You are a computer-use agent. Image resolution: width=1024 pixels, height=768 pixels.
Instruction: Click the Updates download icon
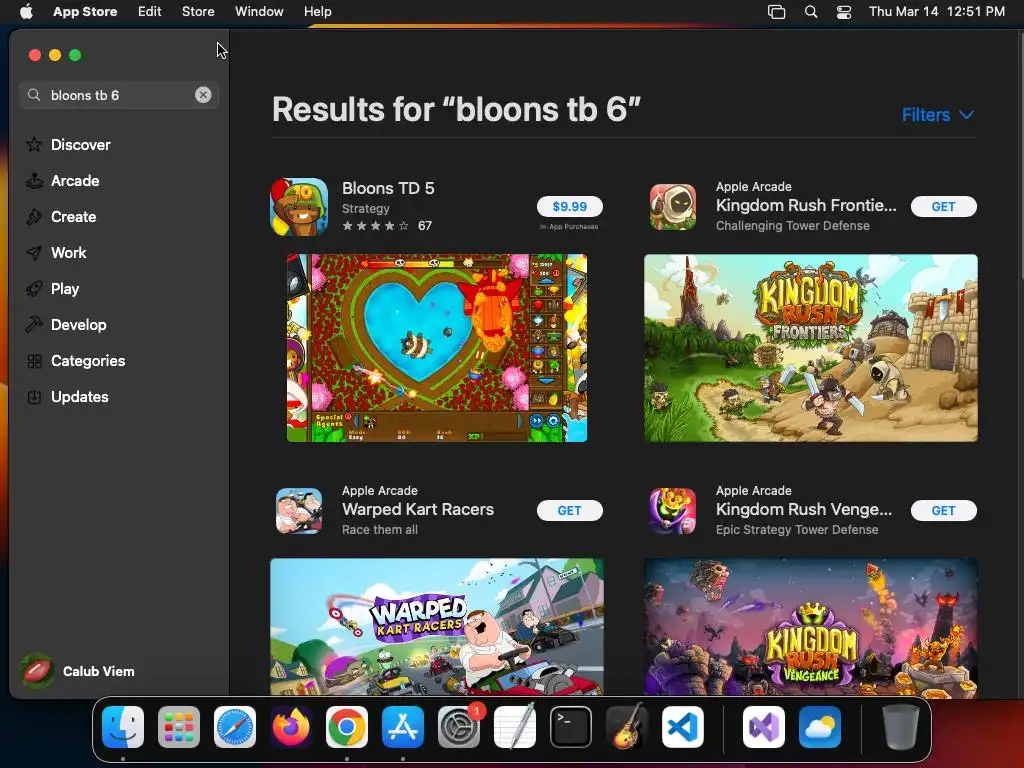[34, 396]
